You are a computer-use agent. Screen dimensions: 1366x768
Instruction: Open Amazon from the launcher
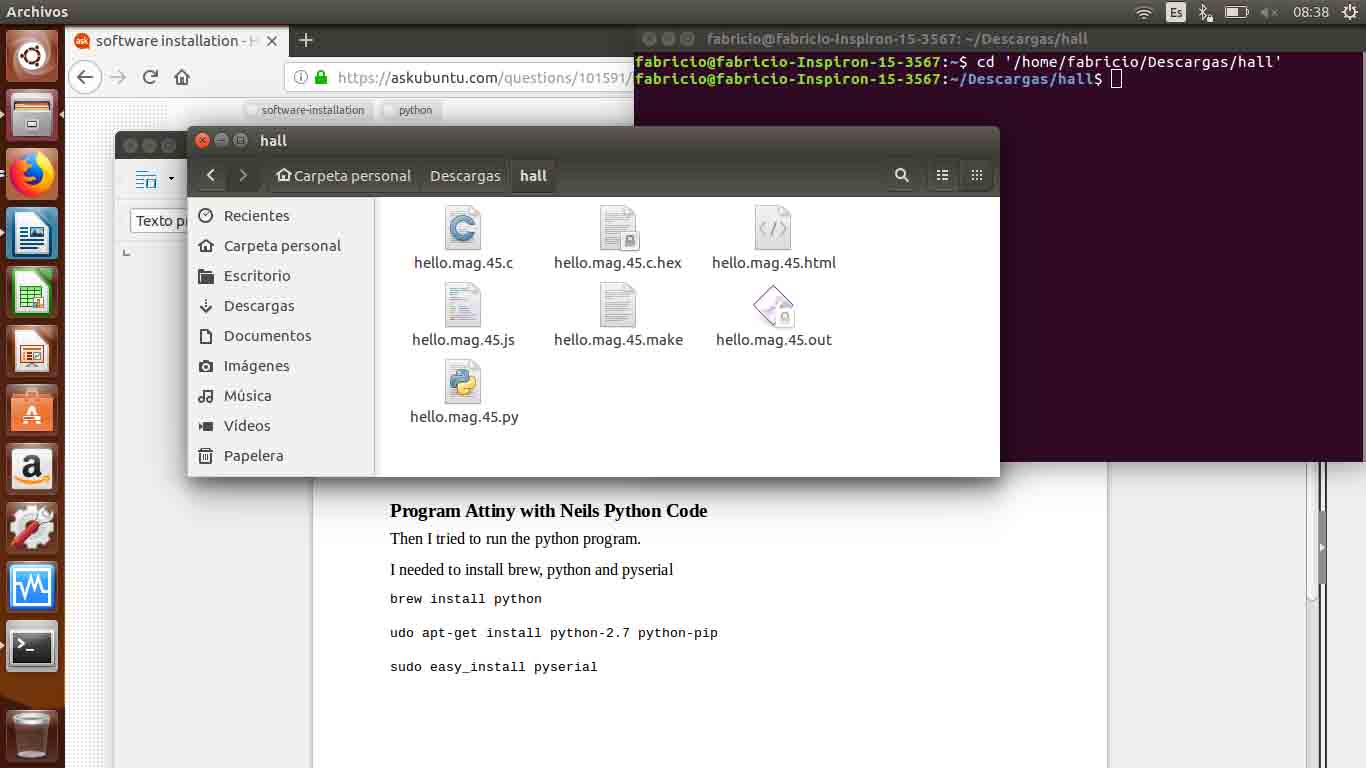(x=32, y=470)
